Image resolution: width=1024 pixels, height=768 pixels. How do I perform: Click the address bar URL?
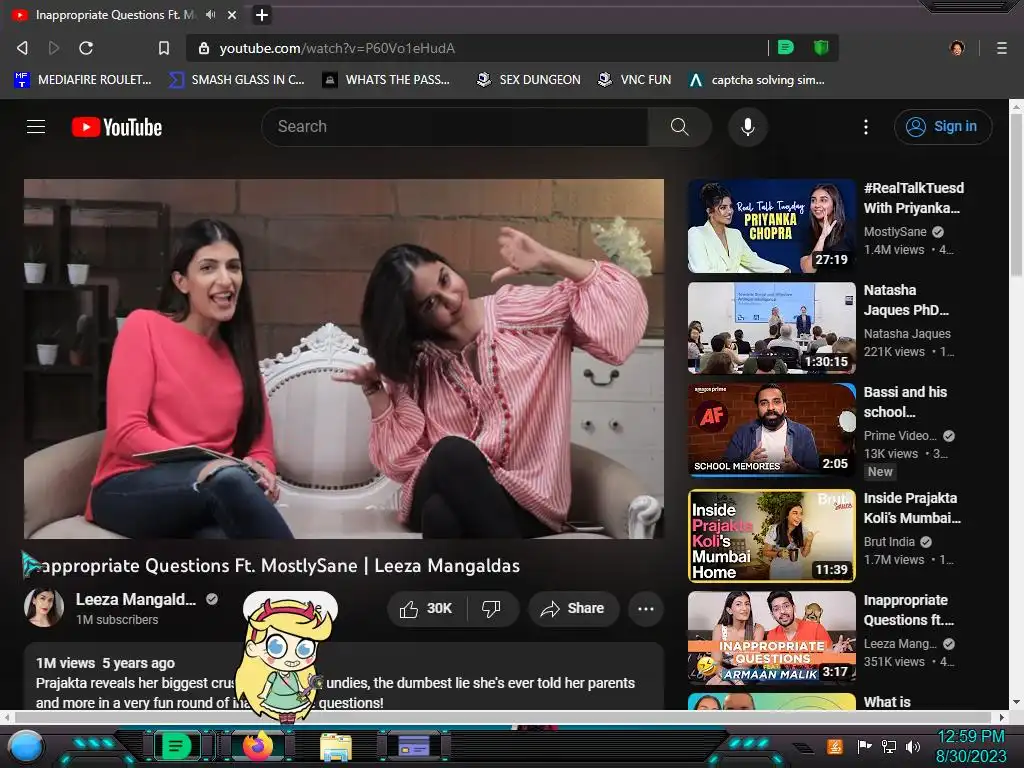point(337,48)
